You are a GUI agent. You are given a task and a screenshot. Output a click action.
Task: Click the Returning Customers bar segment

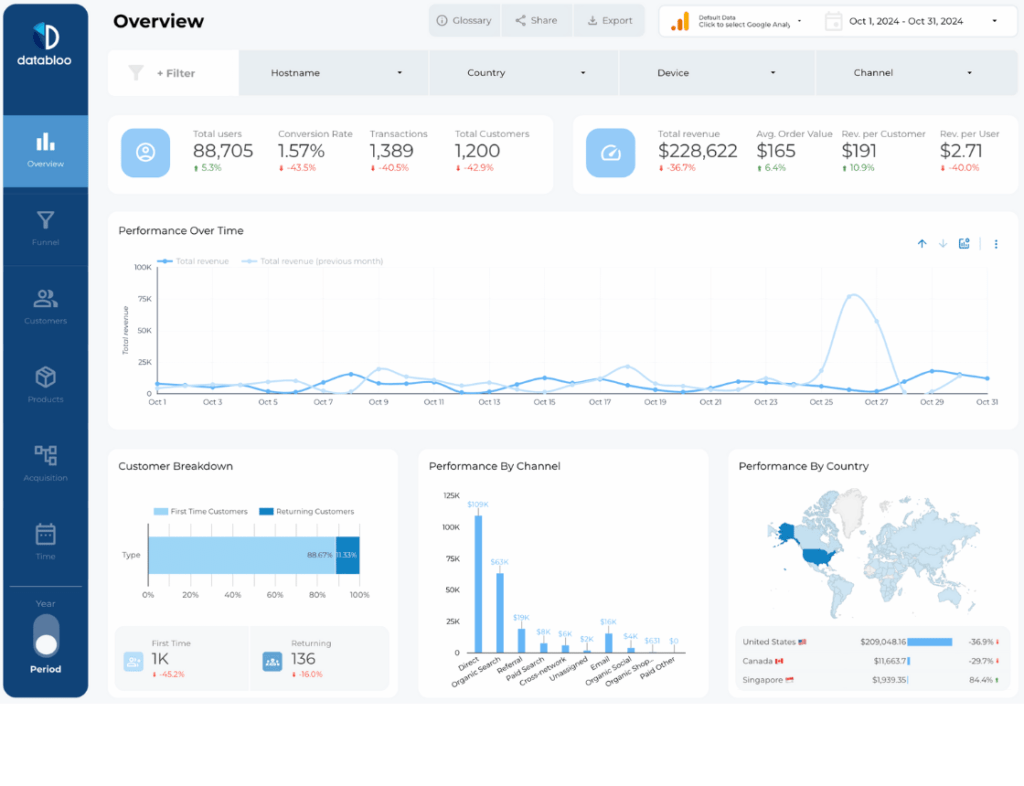(x=347, y=555)
